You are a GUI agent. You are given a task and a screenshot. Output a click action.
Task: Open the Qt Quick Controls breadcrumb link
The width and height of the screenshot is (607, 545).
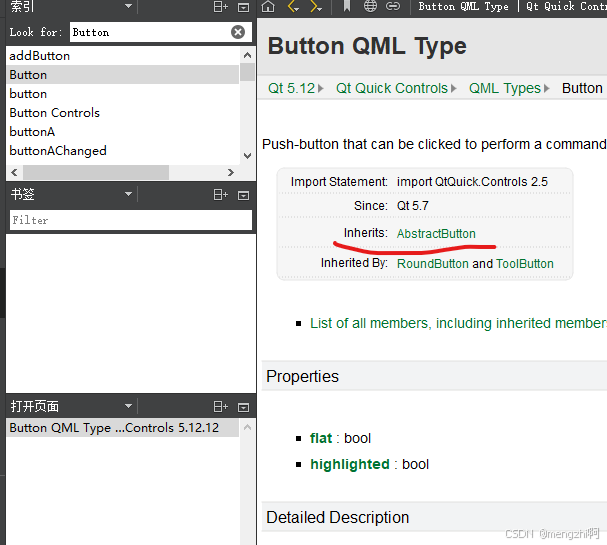pos(392,88)
